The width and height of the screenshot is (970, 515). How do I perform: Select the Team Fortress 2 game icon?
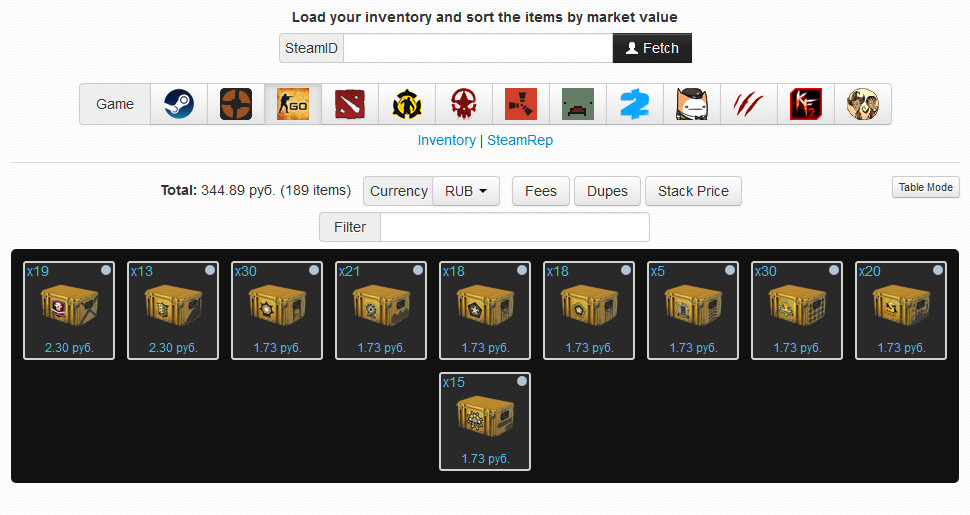[236, 104]
